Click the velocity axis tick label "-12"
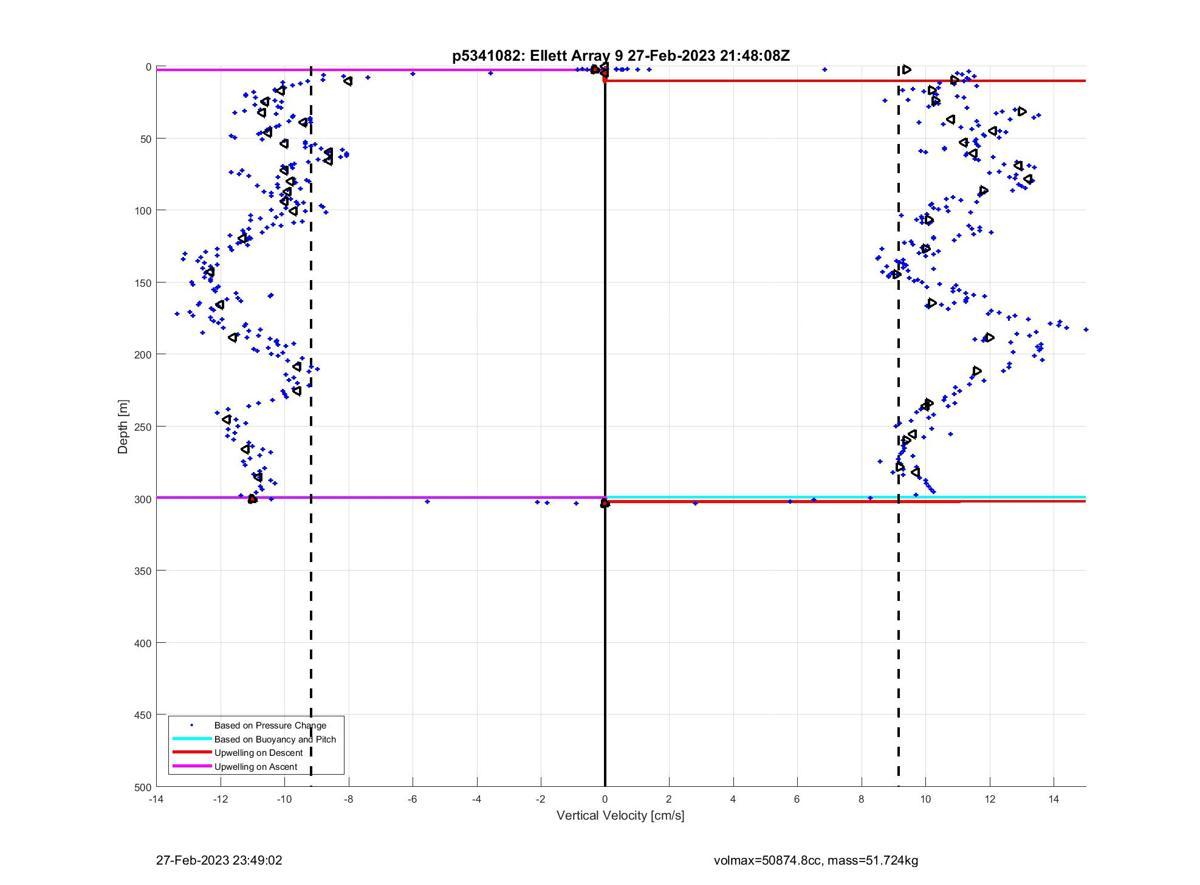This screenshot has height=885, width=1200. click(x=220, y=799)
